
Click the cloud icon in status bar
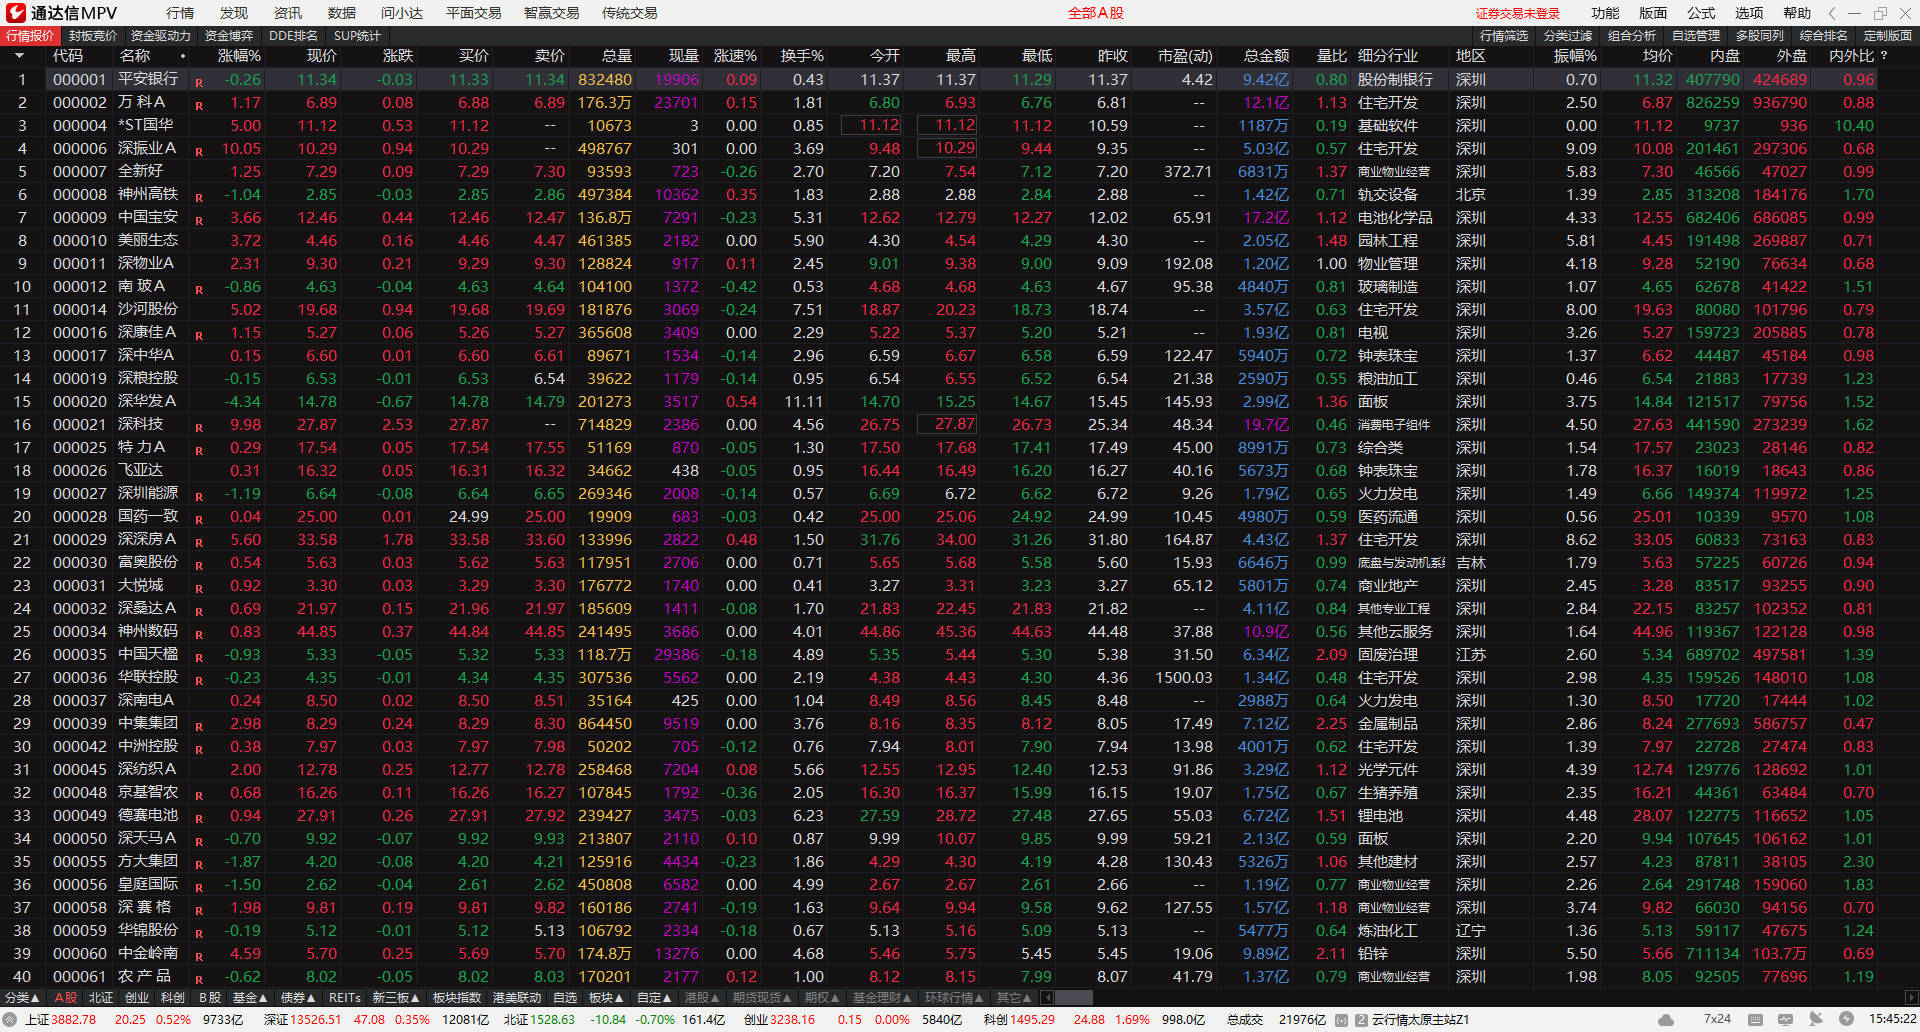tap(1665, 1020)
